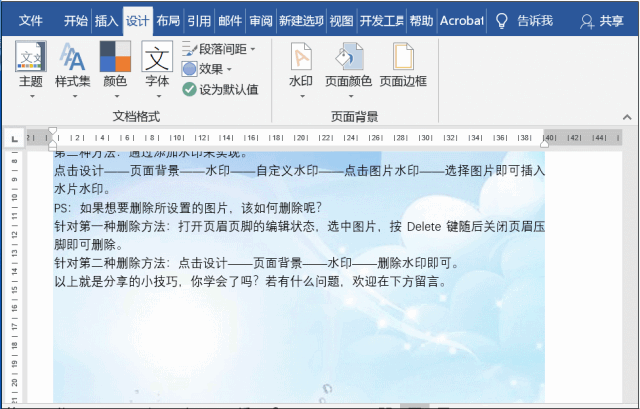Open the 页面边框 page borders dialog
640x409 pixels.
pyautogui.click(x=403, y=68)
